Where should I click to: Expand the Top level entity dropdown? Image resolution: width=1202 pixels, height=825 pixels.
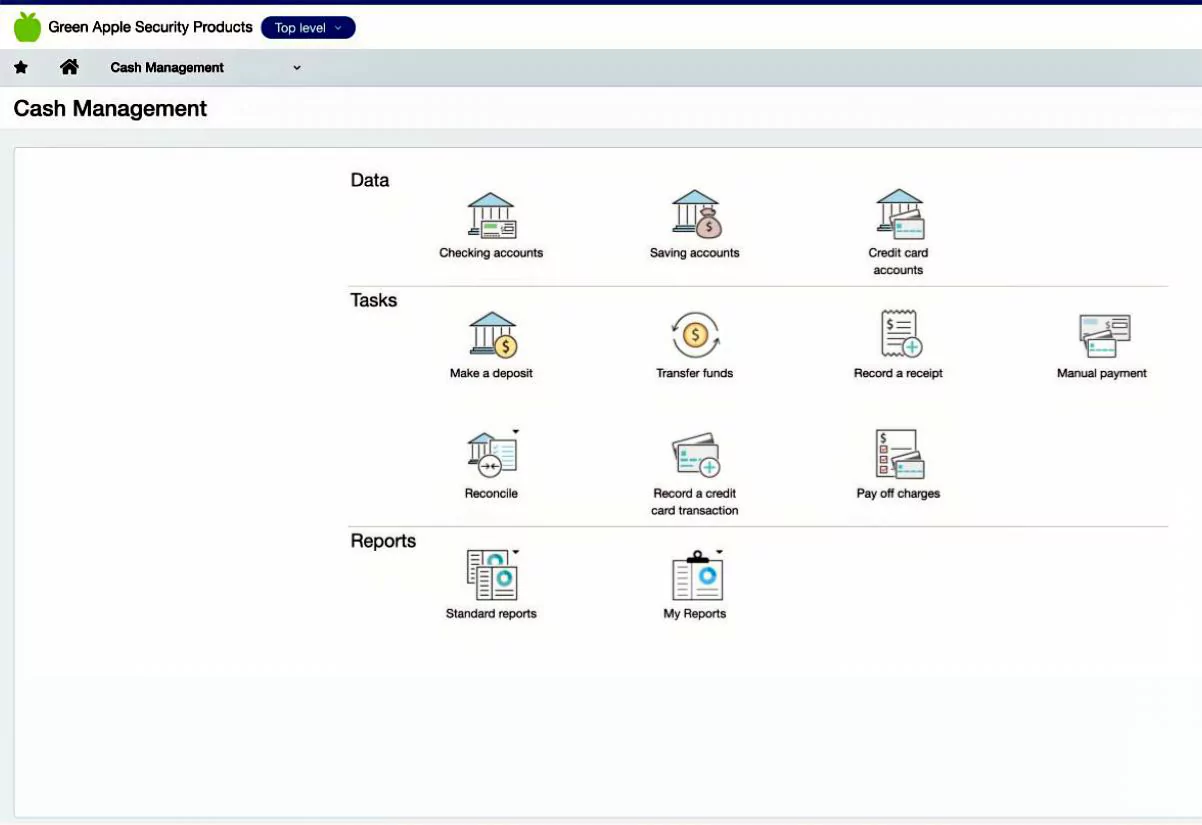tap(308, 28)
